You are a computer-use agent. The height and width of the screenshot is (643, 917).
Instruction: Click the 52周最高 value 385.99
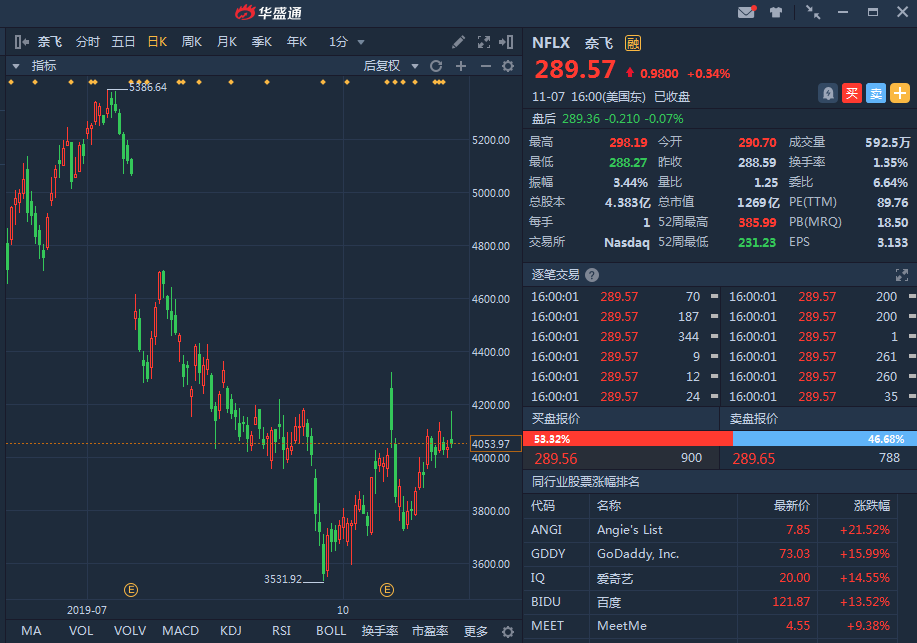click(x=757, y=222)
